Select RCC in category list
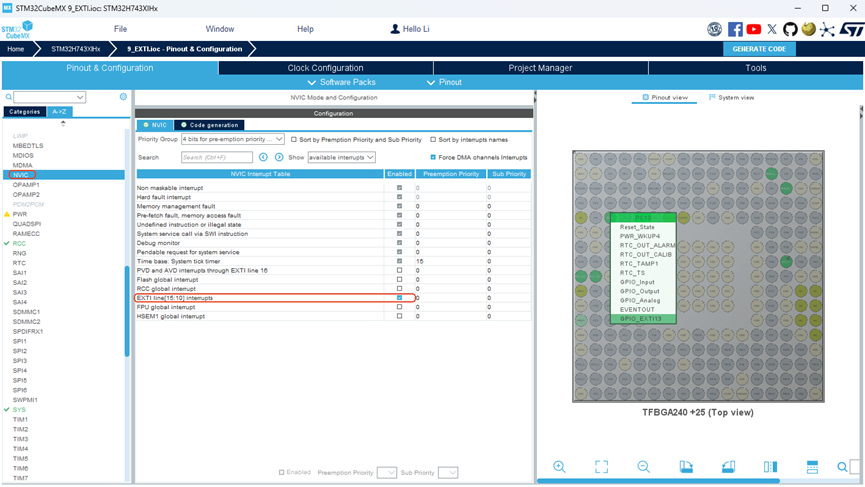The image size is (865, 487). click(19, 243)
